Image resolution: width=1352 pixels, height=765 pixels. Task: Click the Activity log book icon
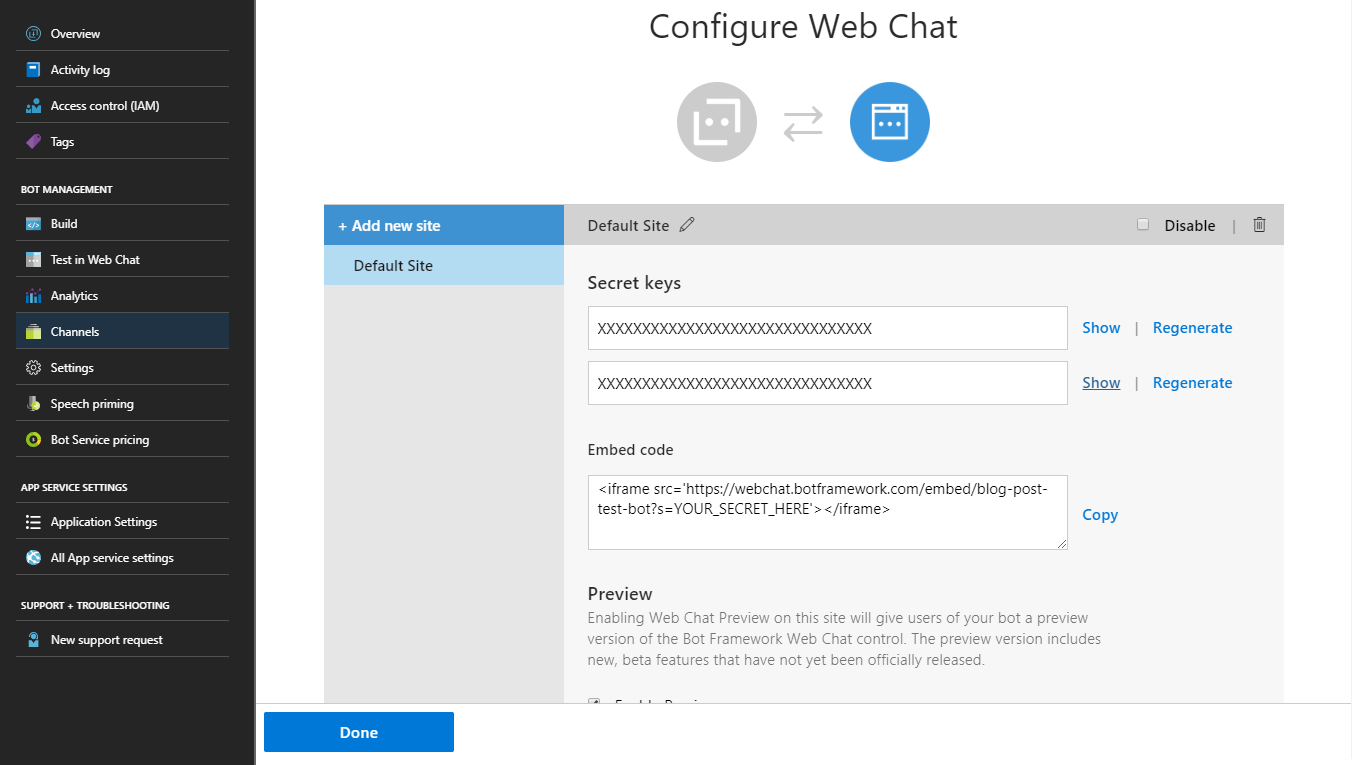[x=33, y=69]
